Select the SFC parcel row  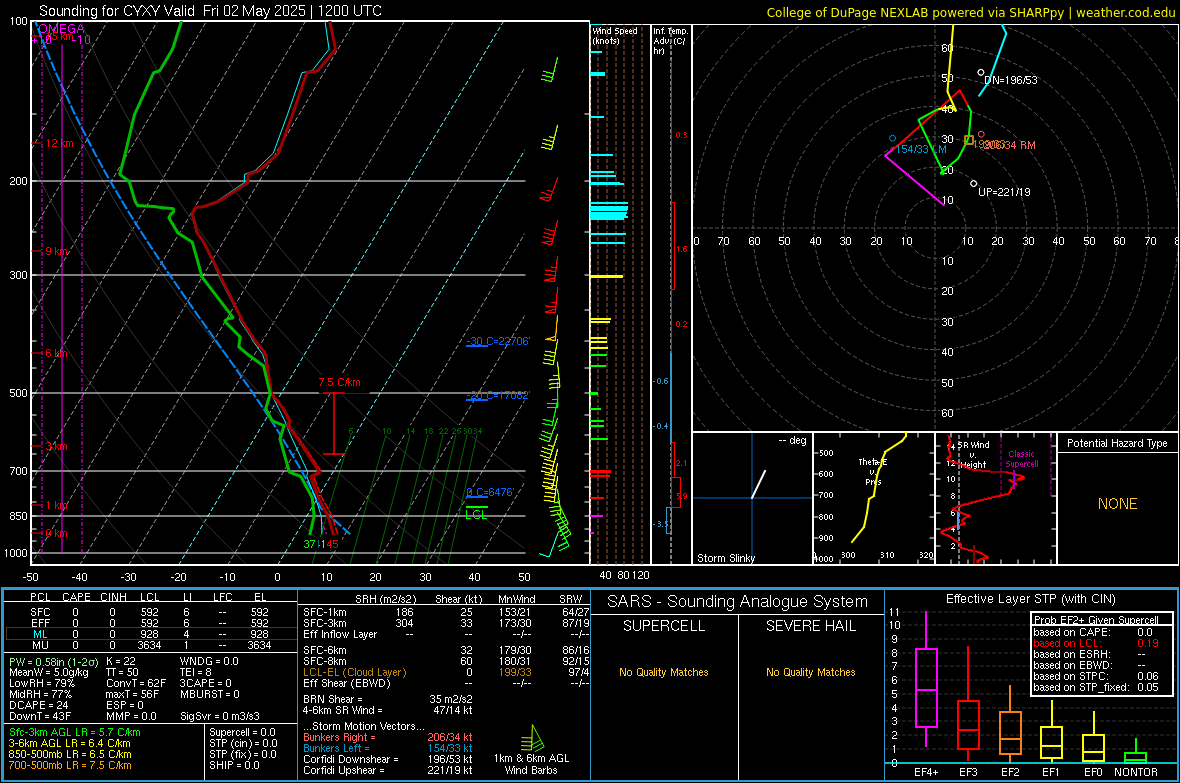point(150,612)
